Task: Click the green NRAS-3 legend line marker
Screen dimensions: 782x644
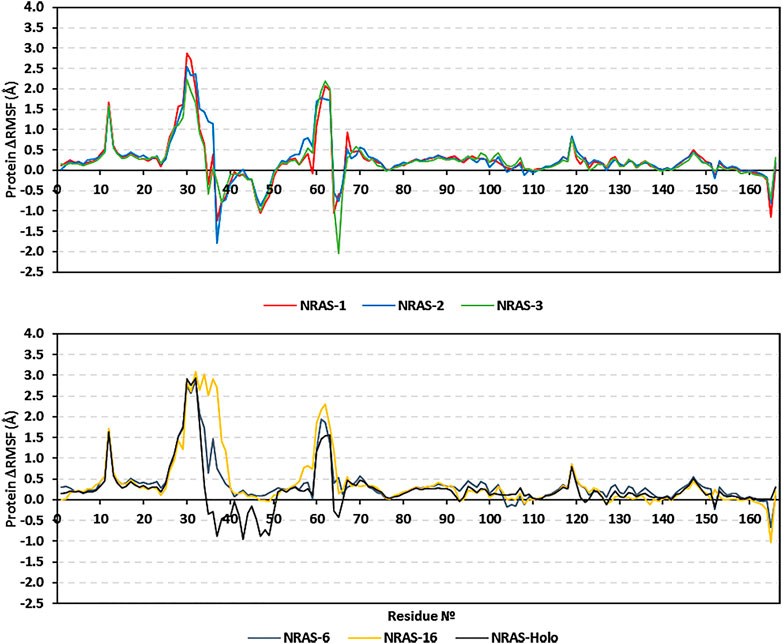Action: (477, 306)
